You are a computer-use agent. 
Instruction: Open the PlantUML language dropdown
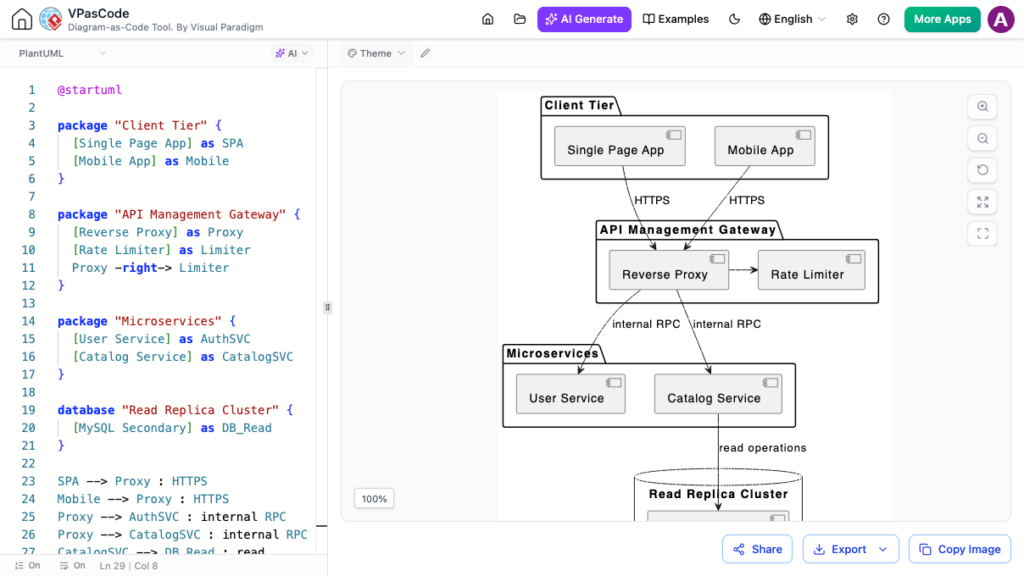[62, 54]
